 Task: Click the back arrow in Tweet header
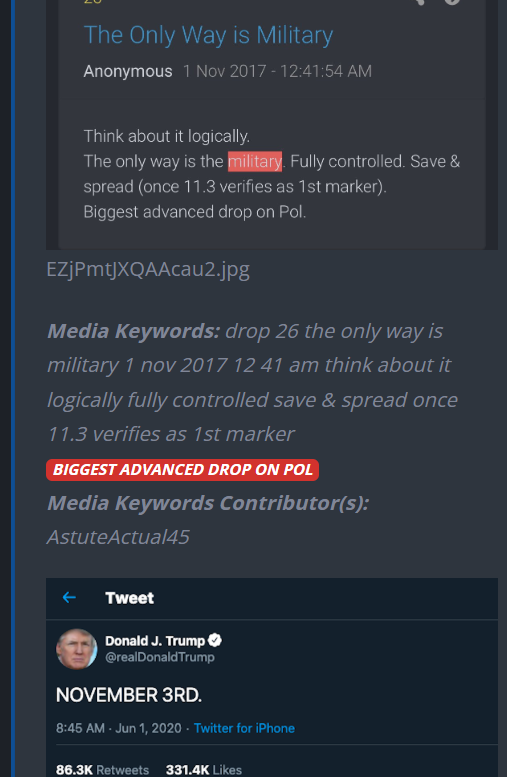point(69,598)
